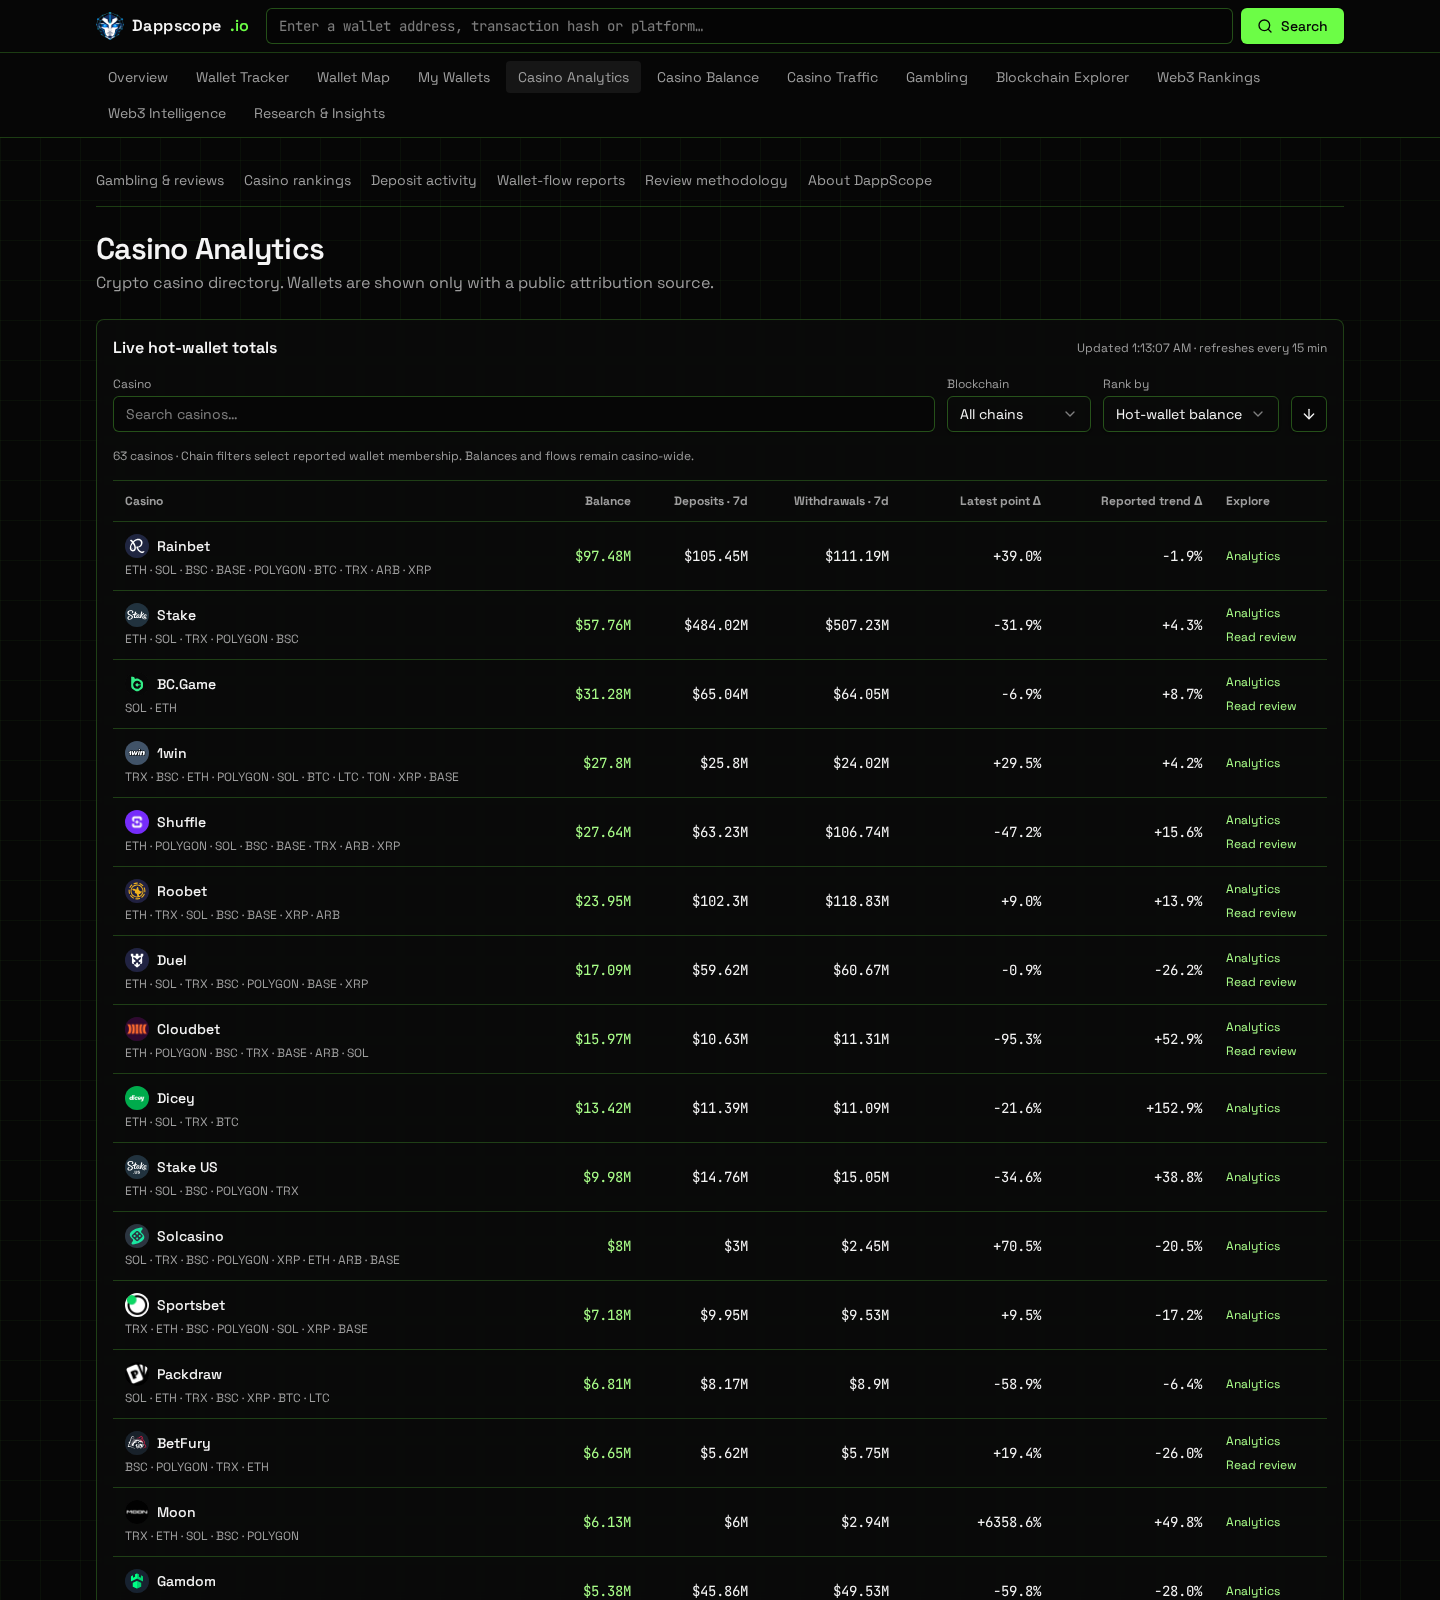This screenshot has width=1440, height=1600.
Task: Open Blockchain Explorer tab
Action: pos(1062,77)
